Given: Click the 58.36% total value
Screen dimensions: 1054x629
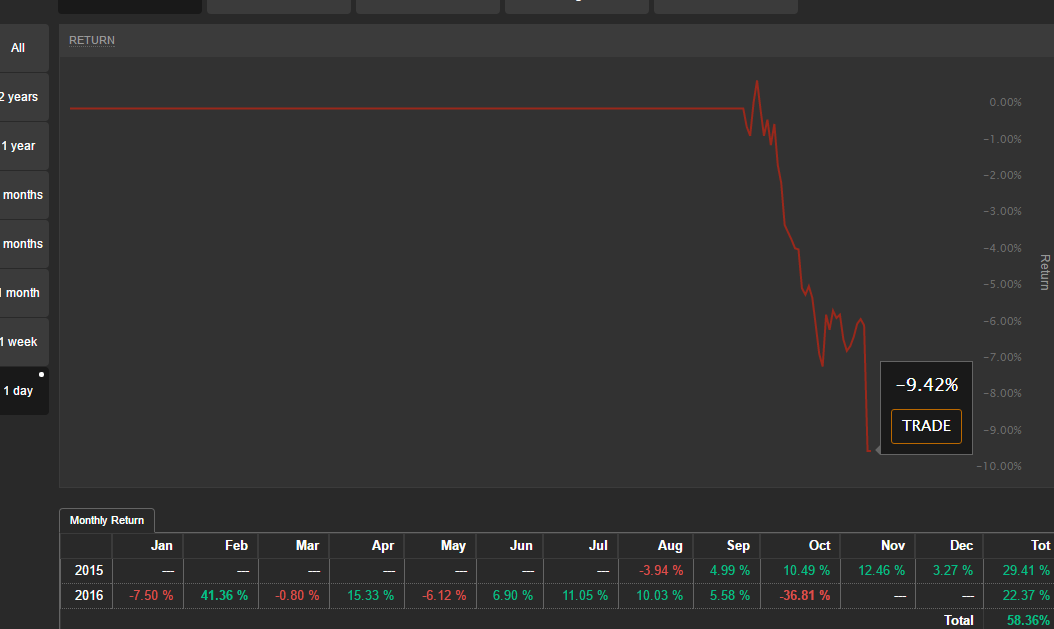Looking at the screenshot, I should [x=1028, y=620].
